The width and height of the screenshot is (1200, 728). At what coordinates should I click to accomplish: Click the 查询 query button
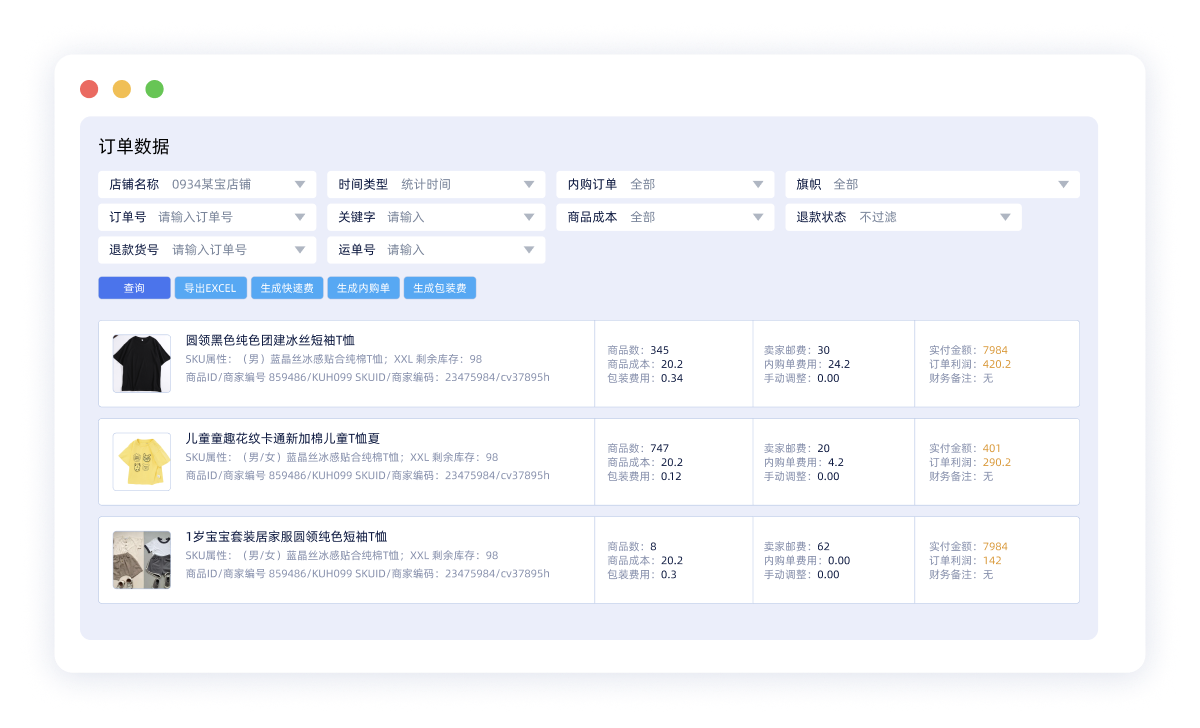point(134,288)
